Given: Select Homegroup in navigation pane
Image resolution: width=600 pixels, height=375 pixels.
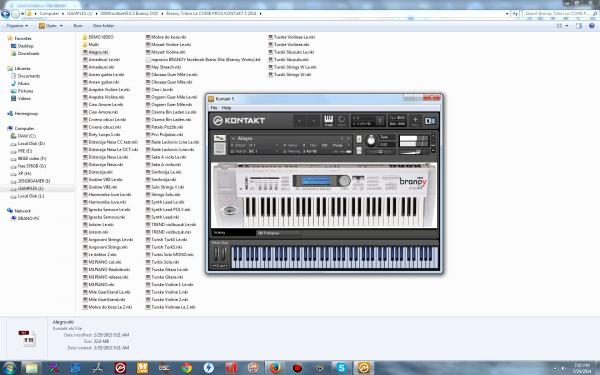Looking at the screenshot, I should coord(23,114).
